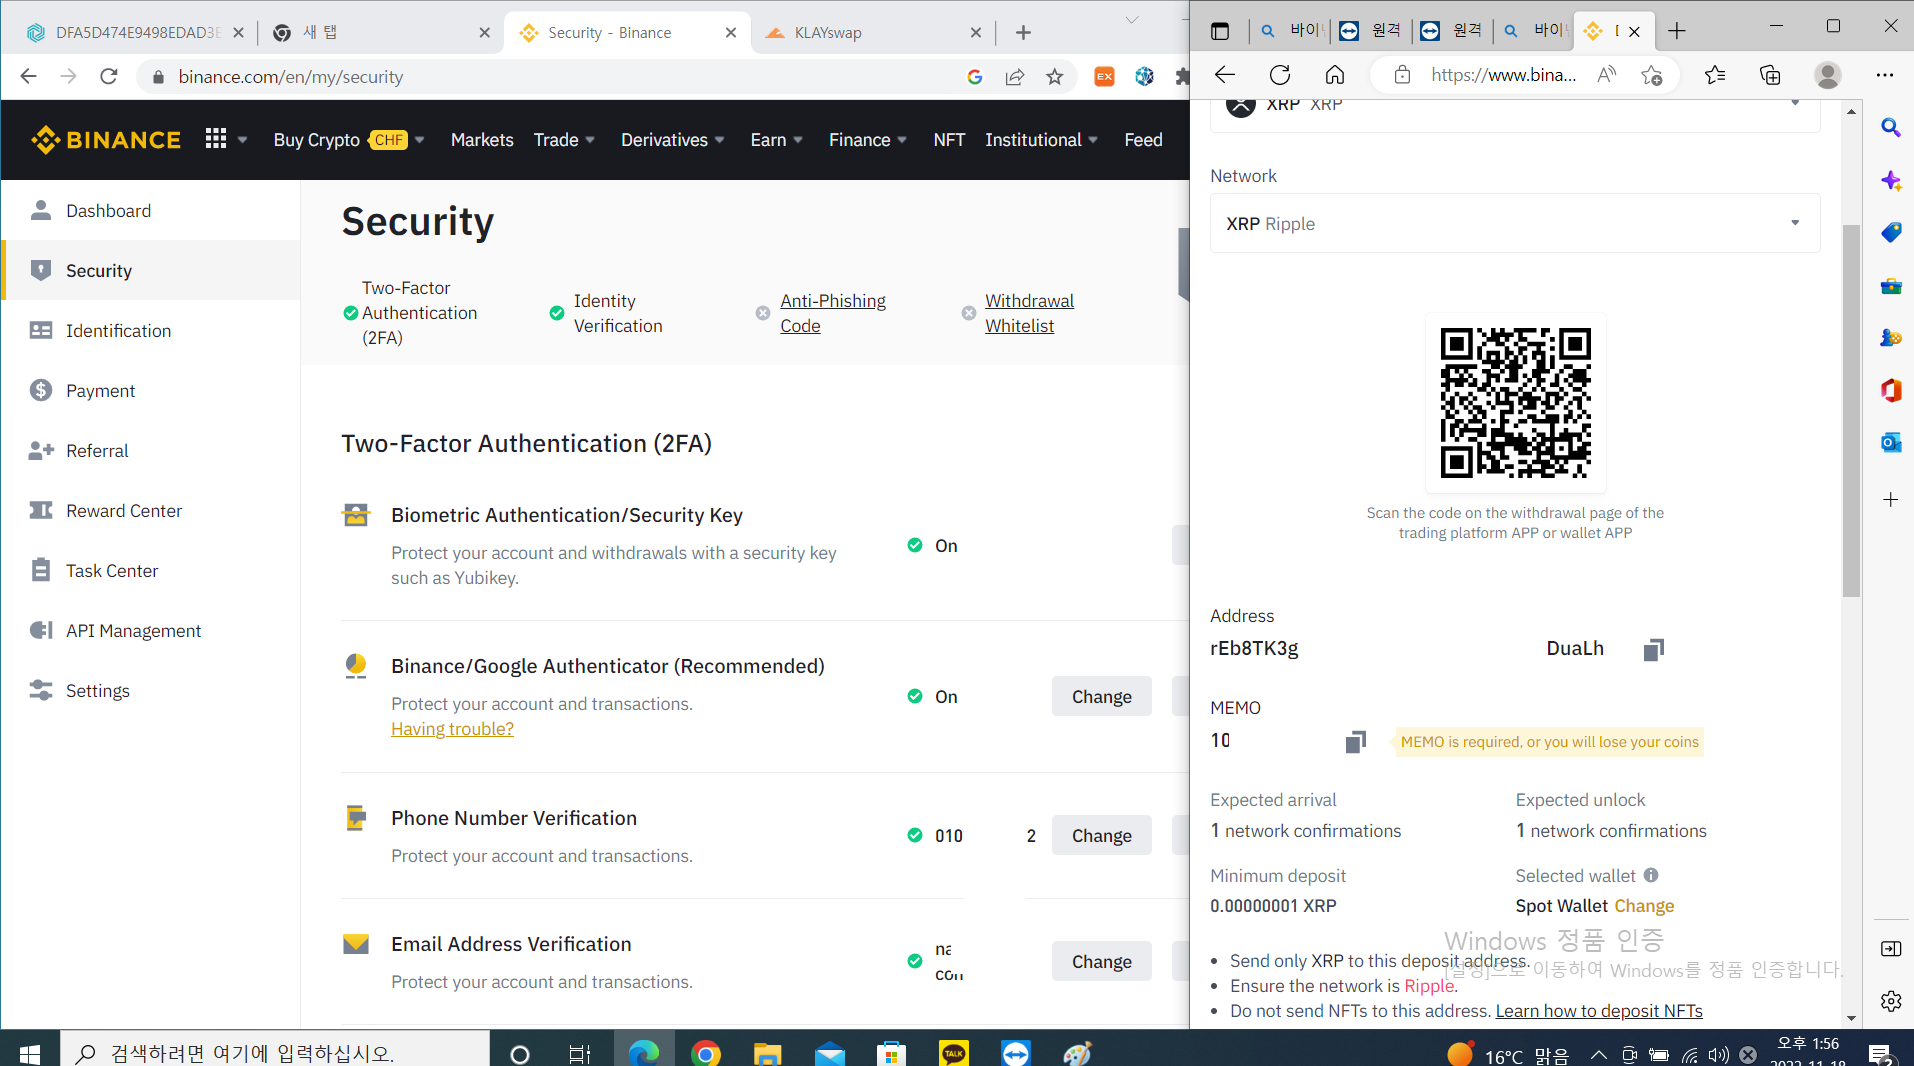Open Settings in Binance sidebar
The image size is (1914, 1066).
point(150,690)
